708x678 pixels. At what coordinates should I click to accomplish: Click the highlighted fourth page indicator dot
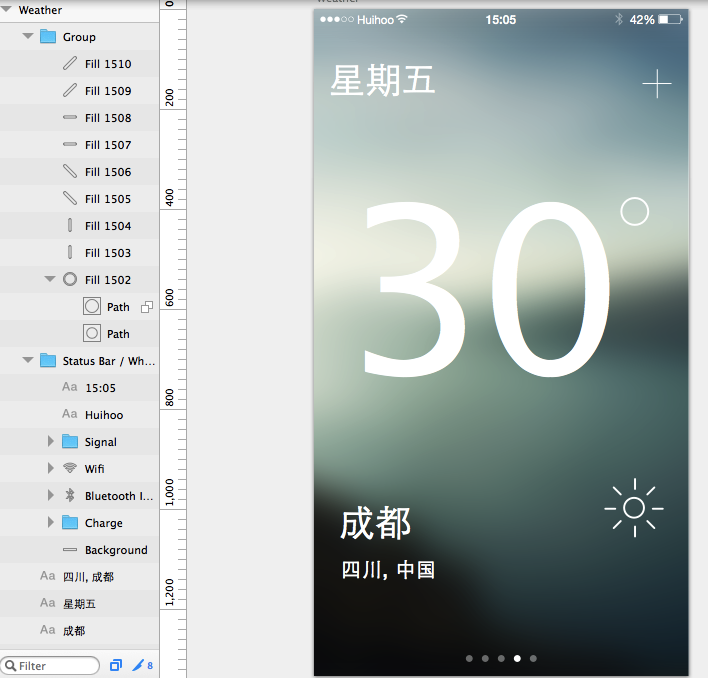pos(517,658)
